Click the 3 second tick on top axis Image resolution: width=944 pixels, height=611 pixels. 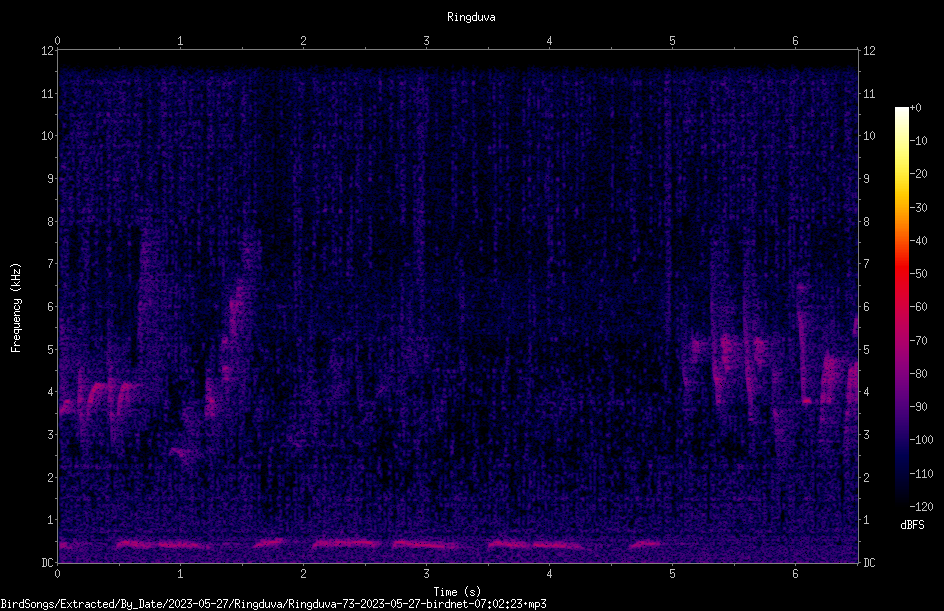pyautogui.click(x=426, y=40)
